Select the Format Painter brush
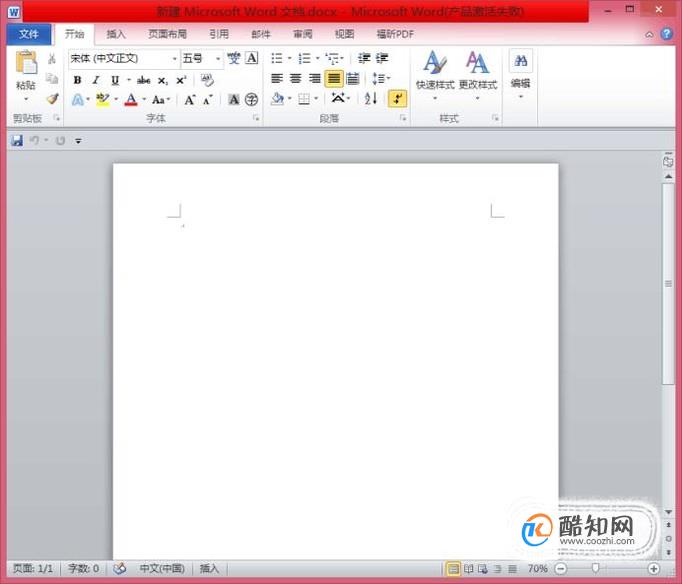Image resolution: width=682 pixels, height=584 pixels. click(x=53, y=99)
